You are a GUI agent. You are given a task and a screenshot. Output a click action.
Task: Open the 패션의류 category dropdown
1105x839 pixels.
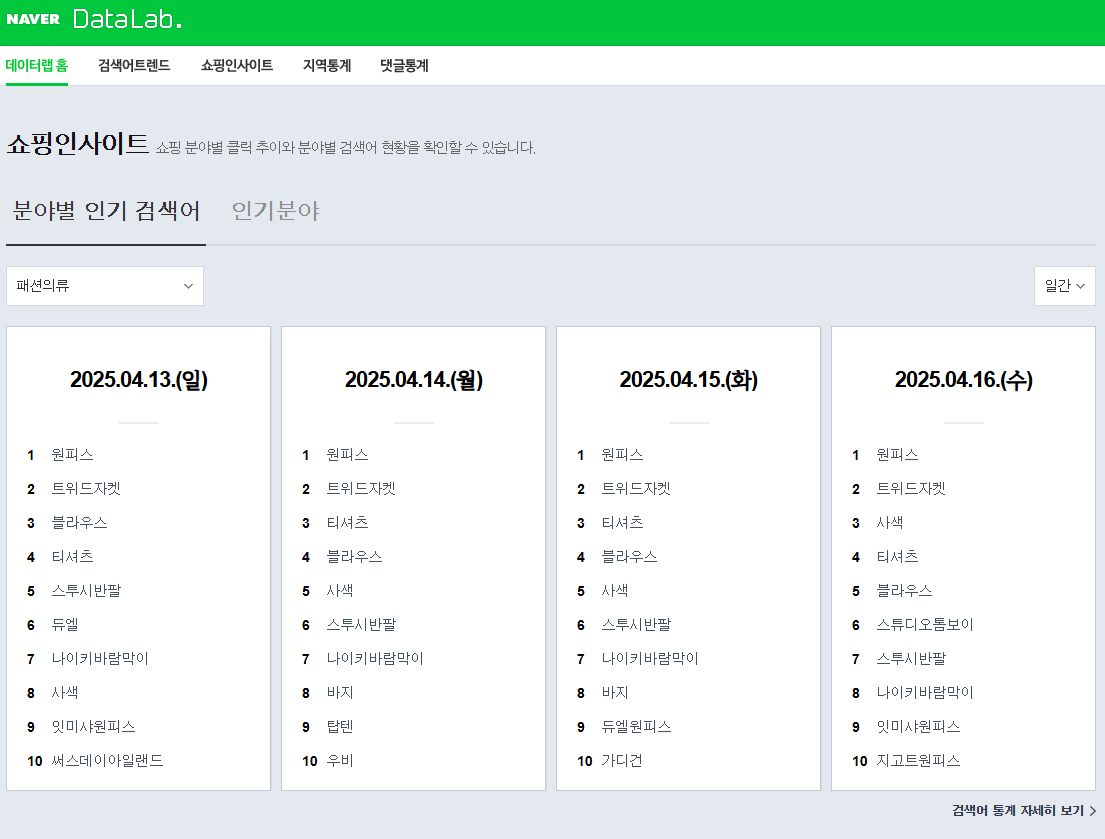pyautogui.click(x=105, y=285)
